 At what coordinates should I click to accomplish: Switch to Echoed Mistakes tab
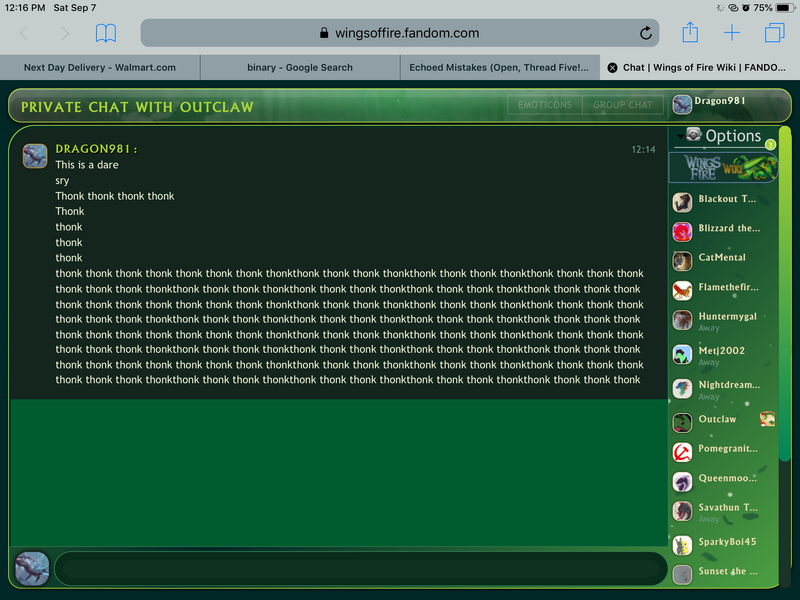[499, 67]
